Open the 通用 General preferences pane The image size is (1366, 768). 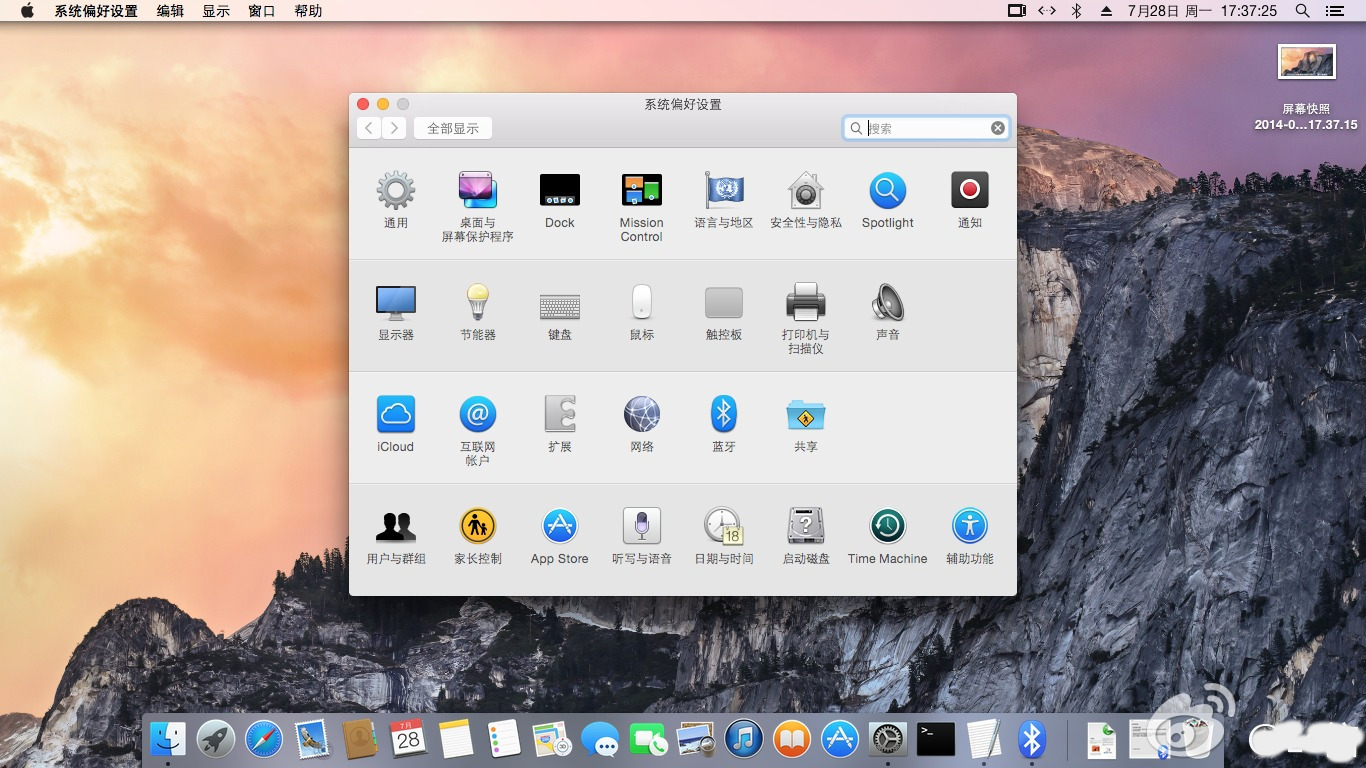click(396, 190)
